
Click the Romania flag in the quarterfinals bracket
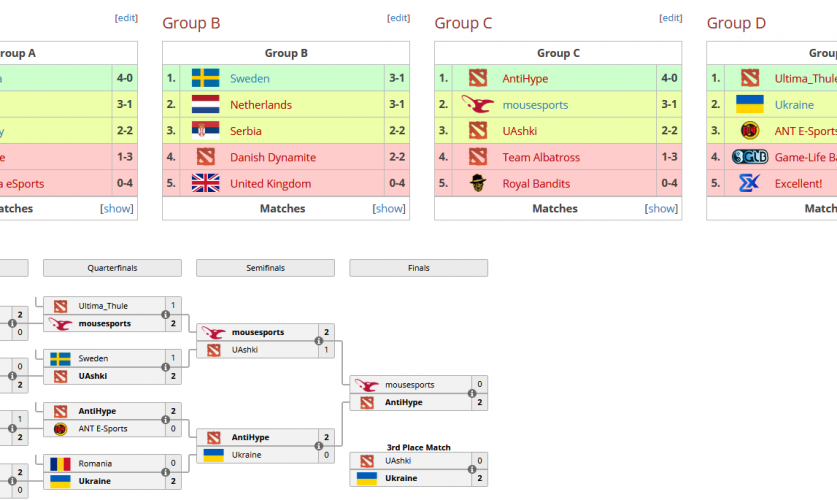(x=61, y=463)
